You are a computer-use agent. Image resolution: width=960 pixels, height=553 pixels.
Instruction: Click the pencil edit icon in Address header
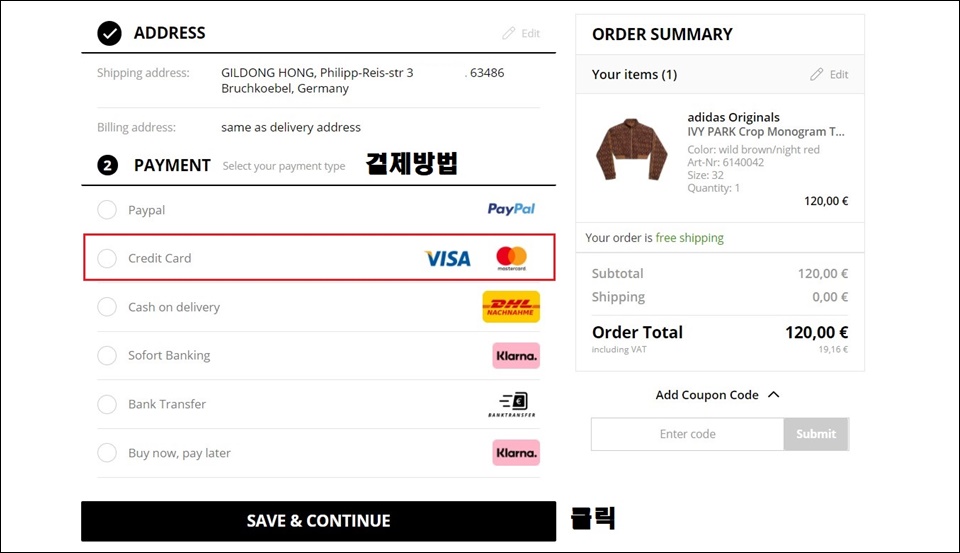[509, 33]
